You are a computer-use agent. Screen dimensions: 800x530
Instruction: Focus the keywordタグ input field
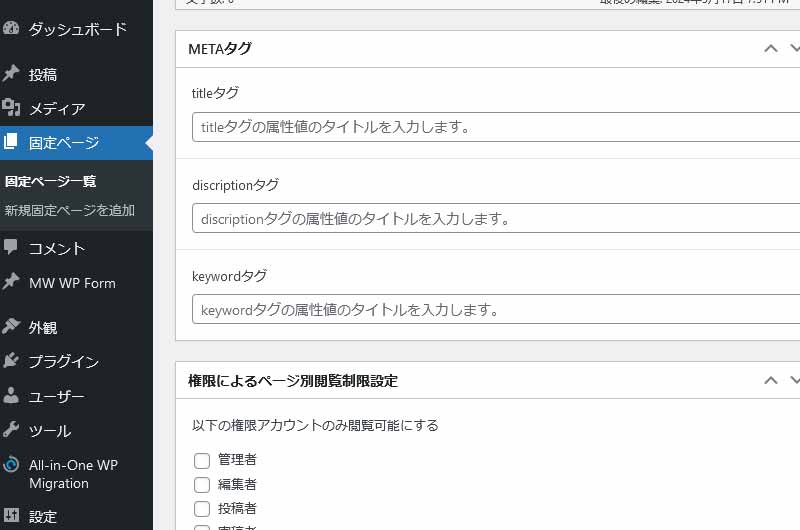coord(496,309)
